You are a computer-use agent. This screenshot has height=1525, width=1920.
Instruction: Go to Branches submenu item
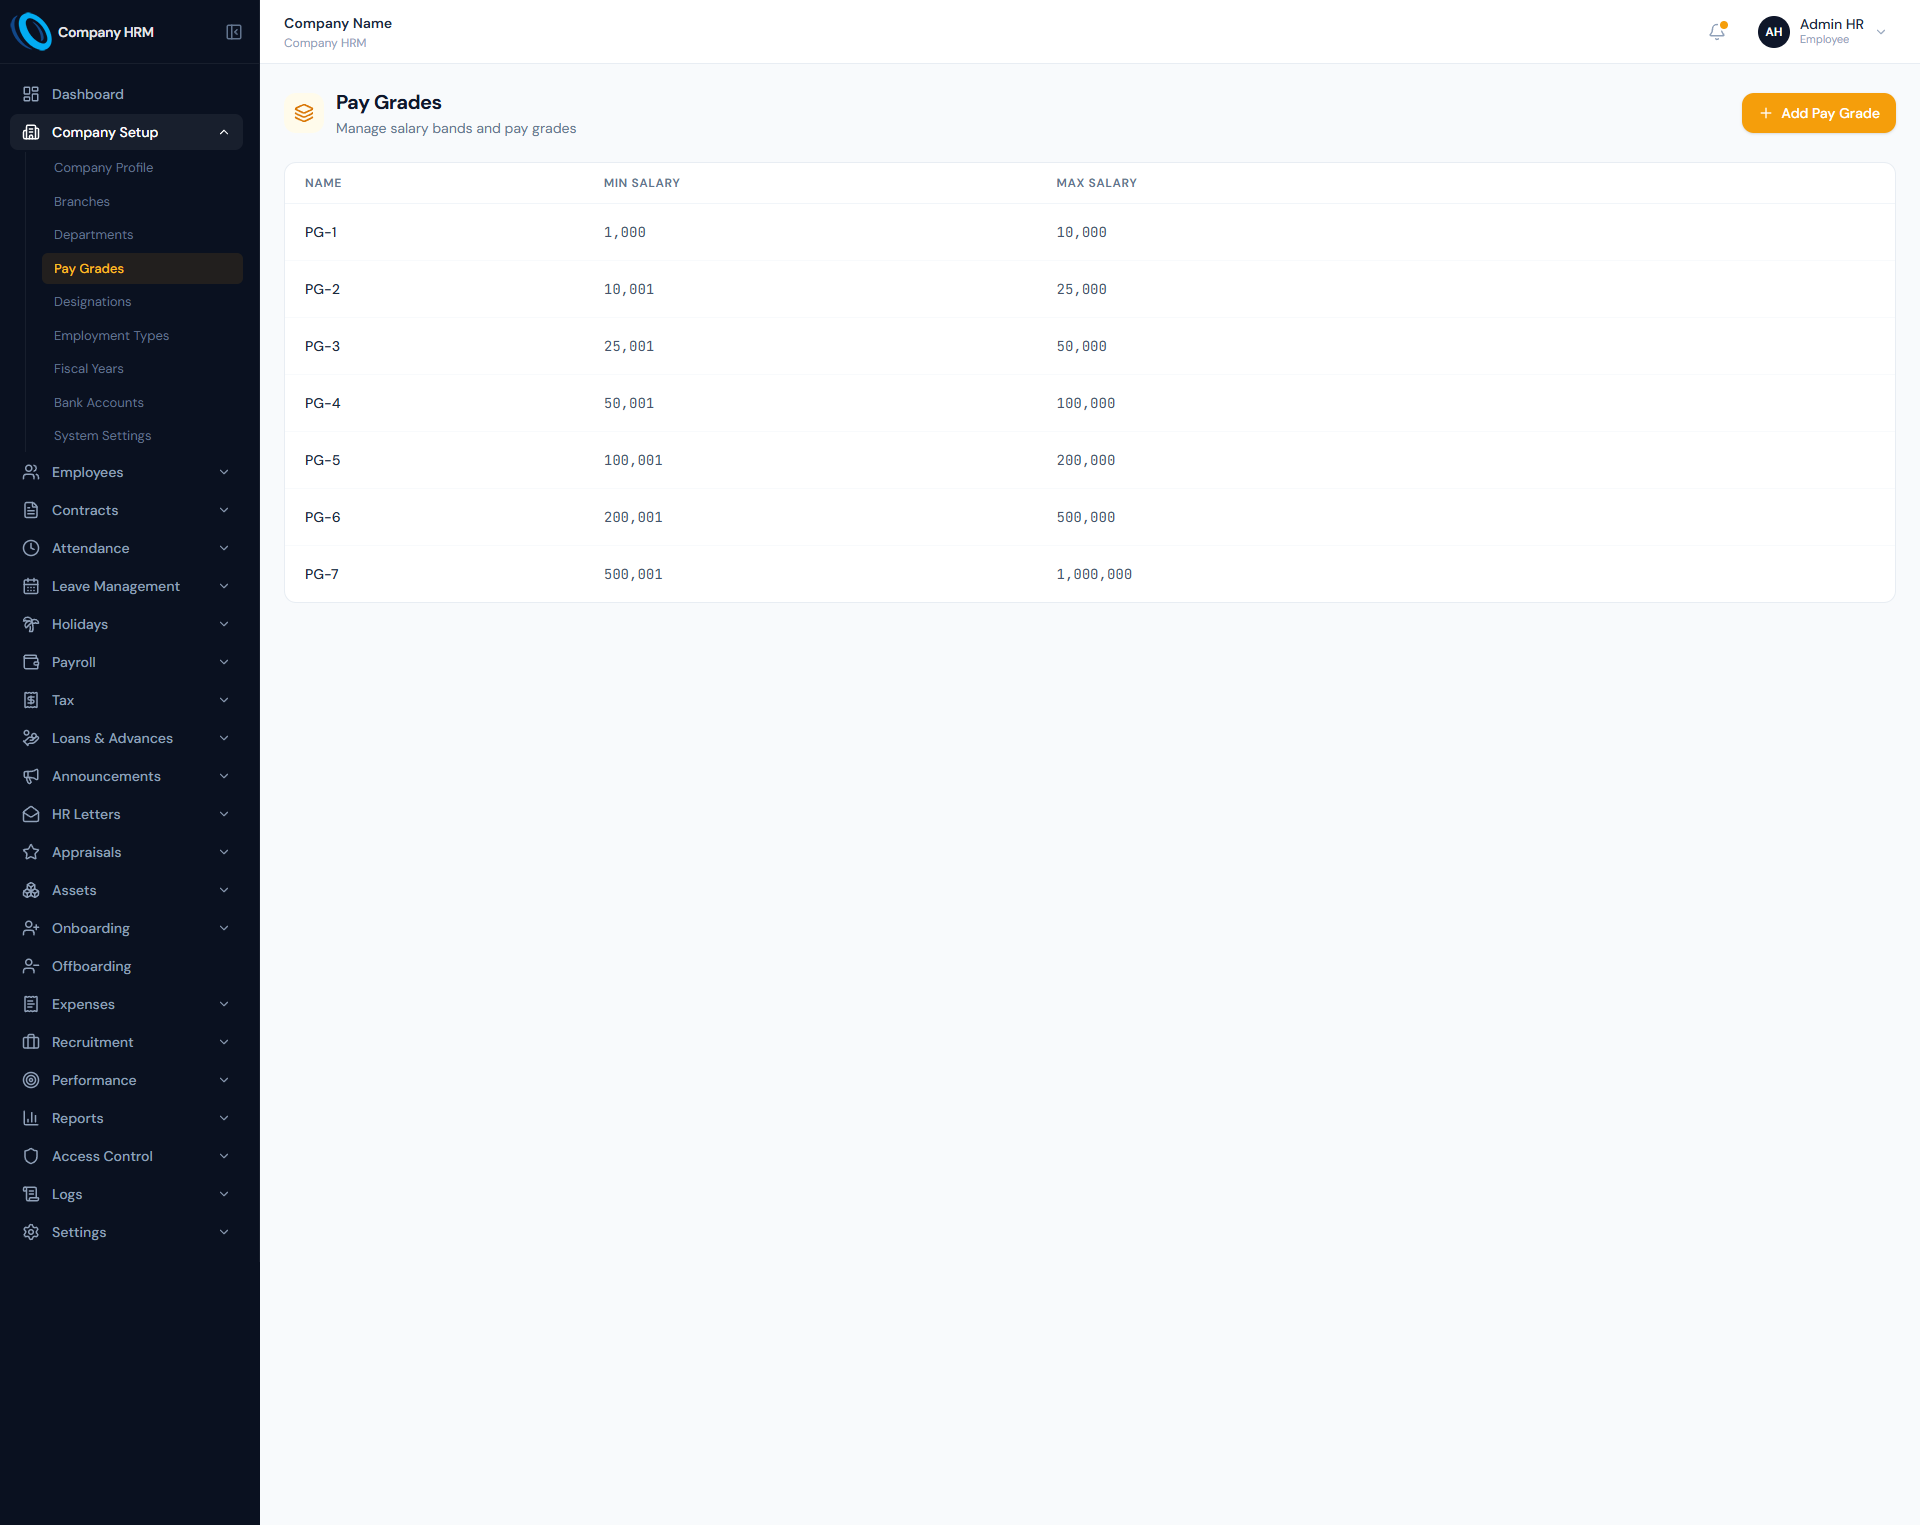[142, 201]
